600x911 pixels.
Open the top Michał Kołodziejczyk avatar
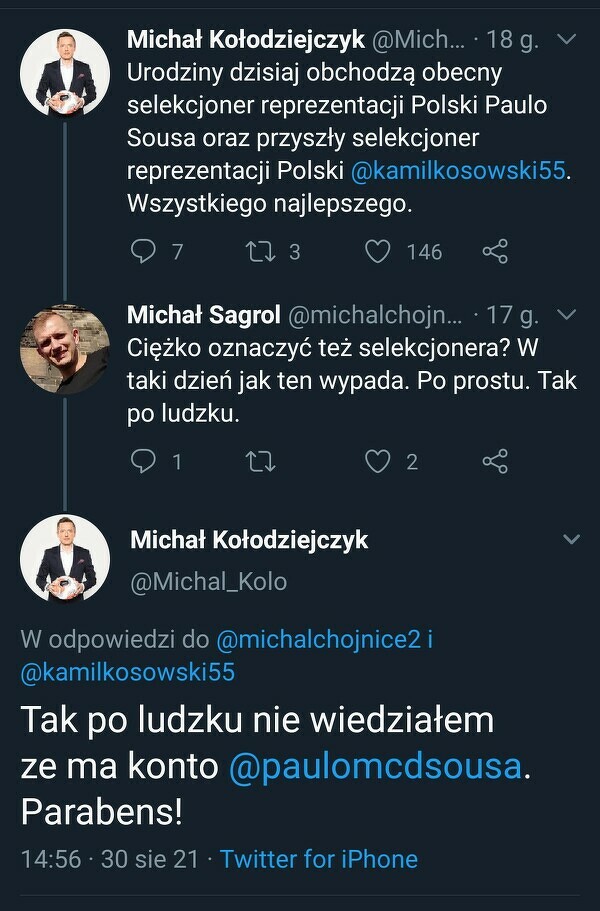(64, 74)
